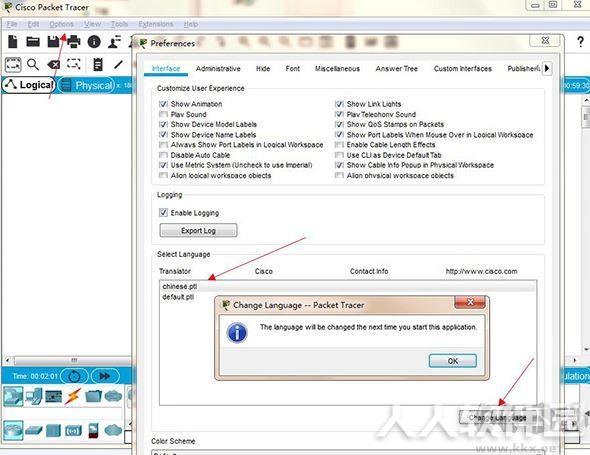Open the File menu
Image resolution: width=590 pixels, height=455 pixels.
pyautogui.click(x=12, y=24)
